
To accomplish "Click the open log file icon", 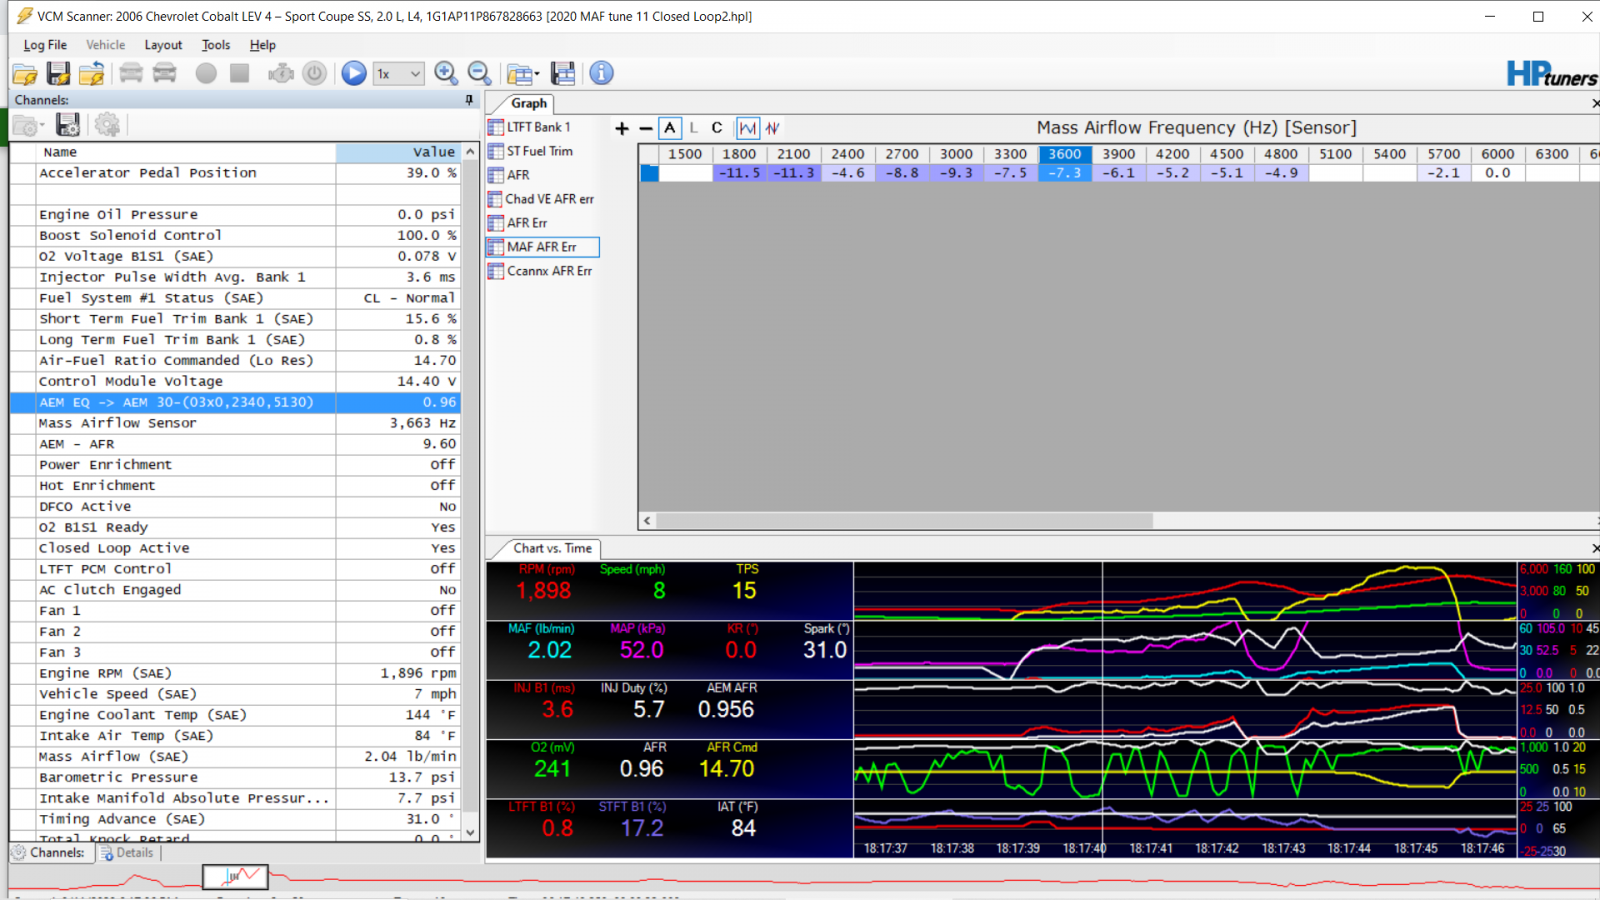I will click(25, 73).
